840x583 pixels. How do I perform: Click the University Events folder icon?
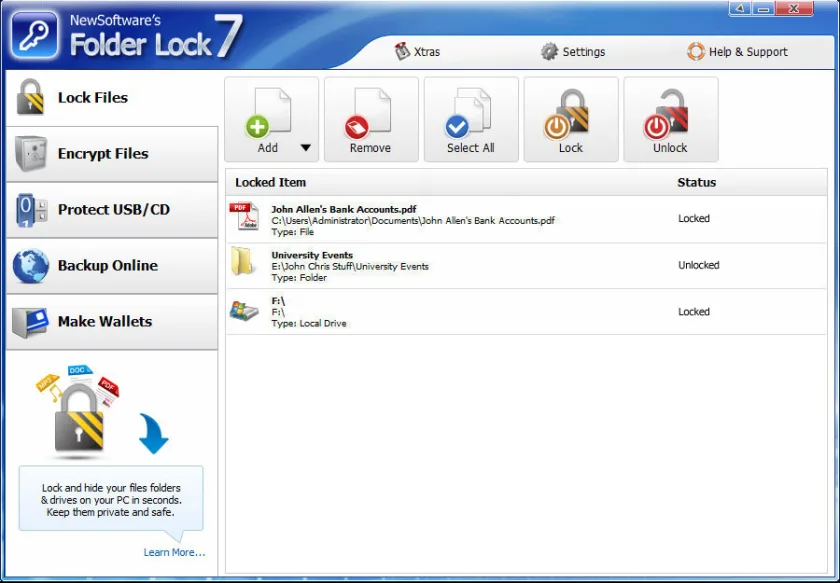tap(242, 261)
